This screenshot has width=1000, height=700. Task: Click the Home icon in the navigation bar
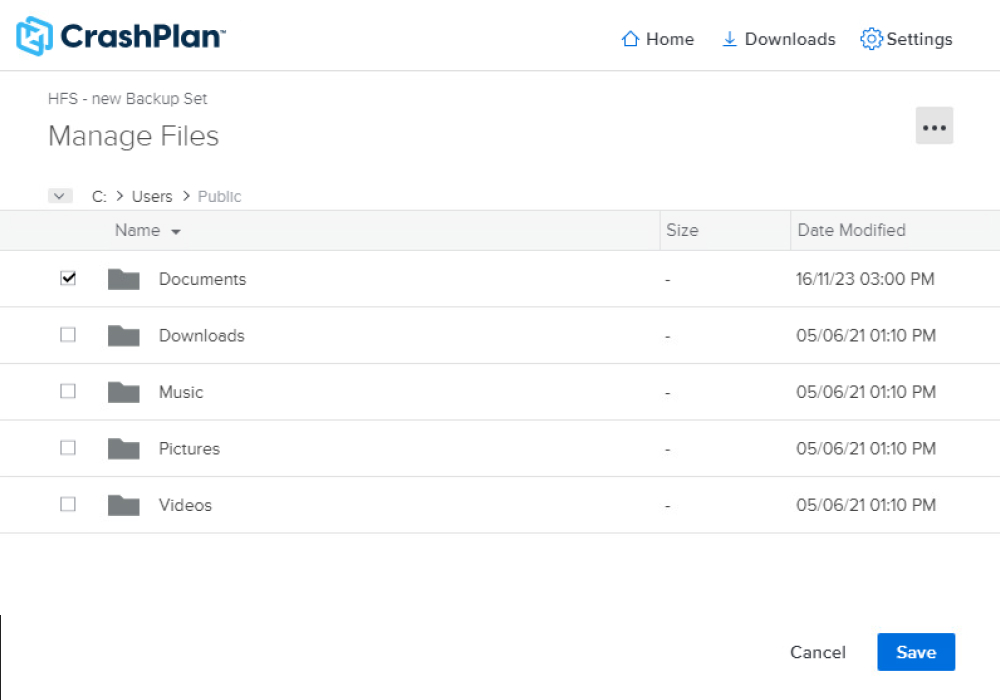(x=629, y=38)
